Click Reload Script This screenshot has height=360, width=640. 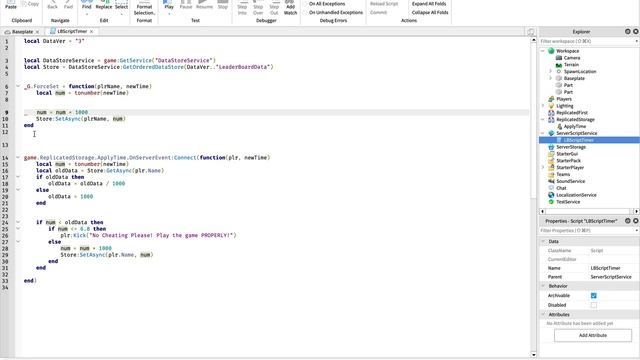coord(384,4)
